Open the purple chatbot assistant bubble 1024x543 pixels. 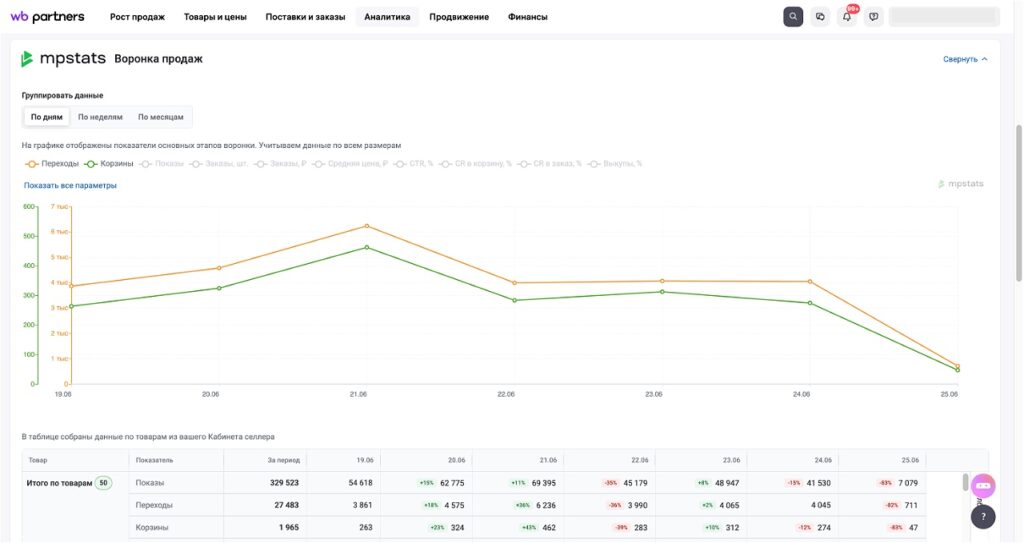tap(983, 486)
